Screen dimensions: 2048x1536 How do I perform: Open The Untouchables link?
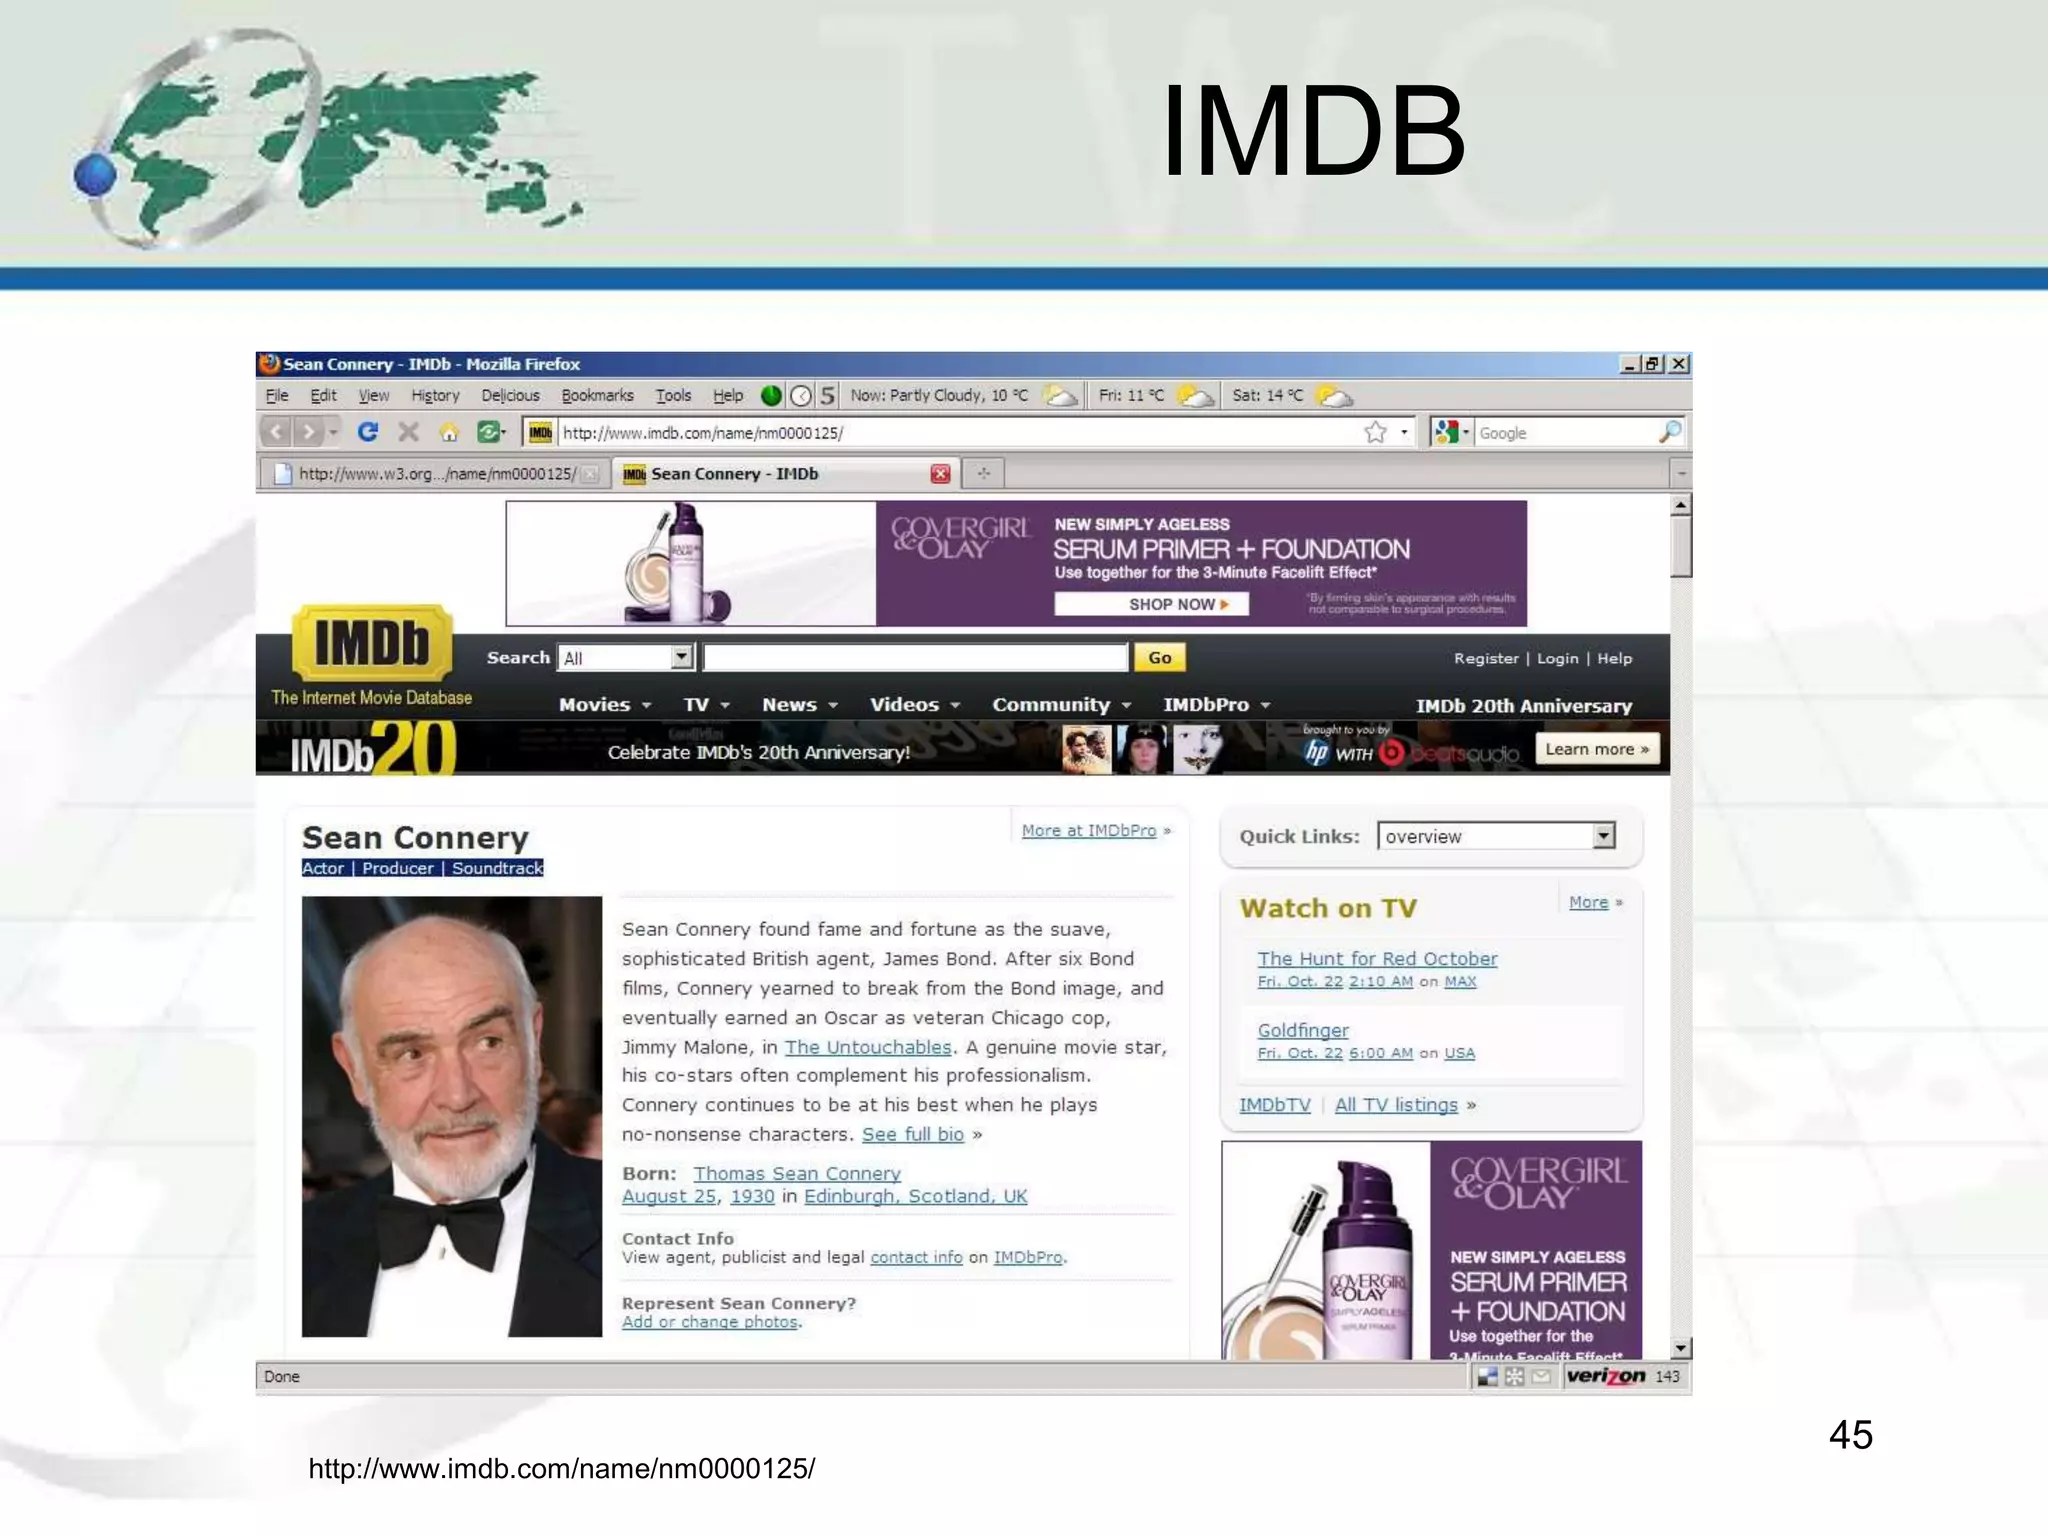point(868,1047)
